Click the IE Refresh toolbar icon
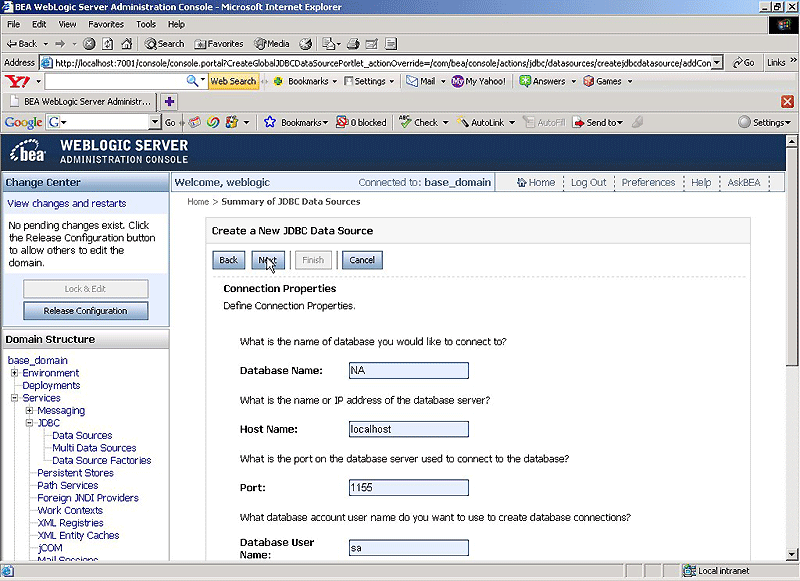 pyautogui.click(x=108, y=44)
